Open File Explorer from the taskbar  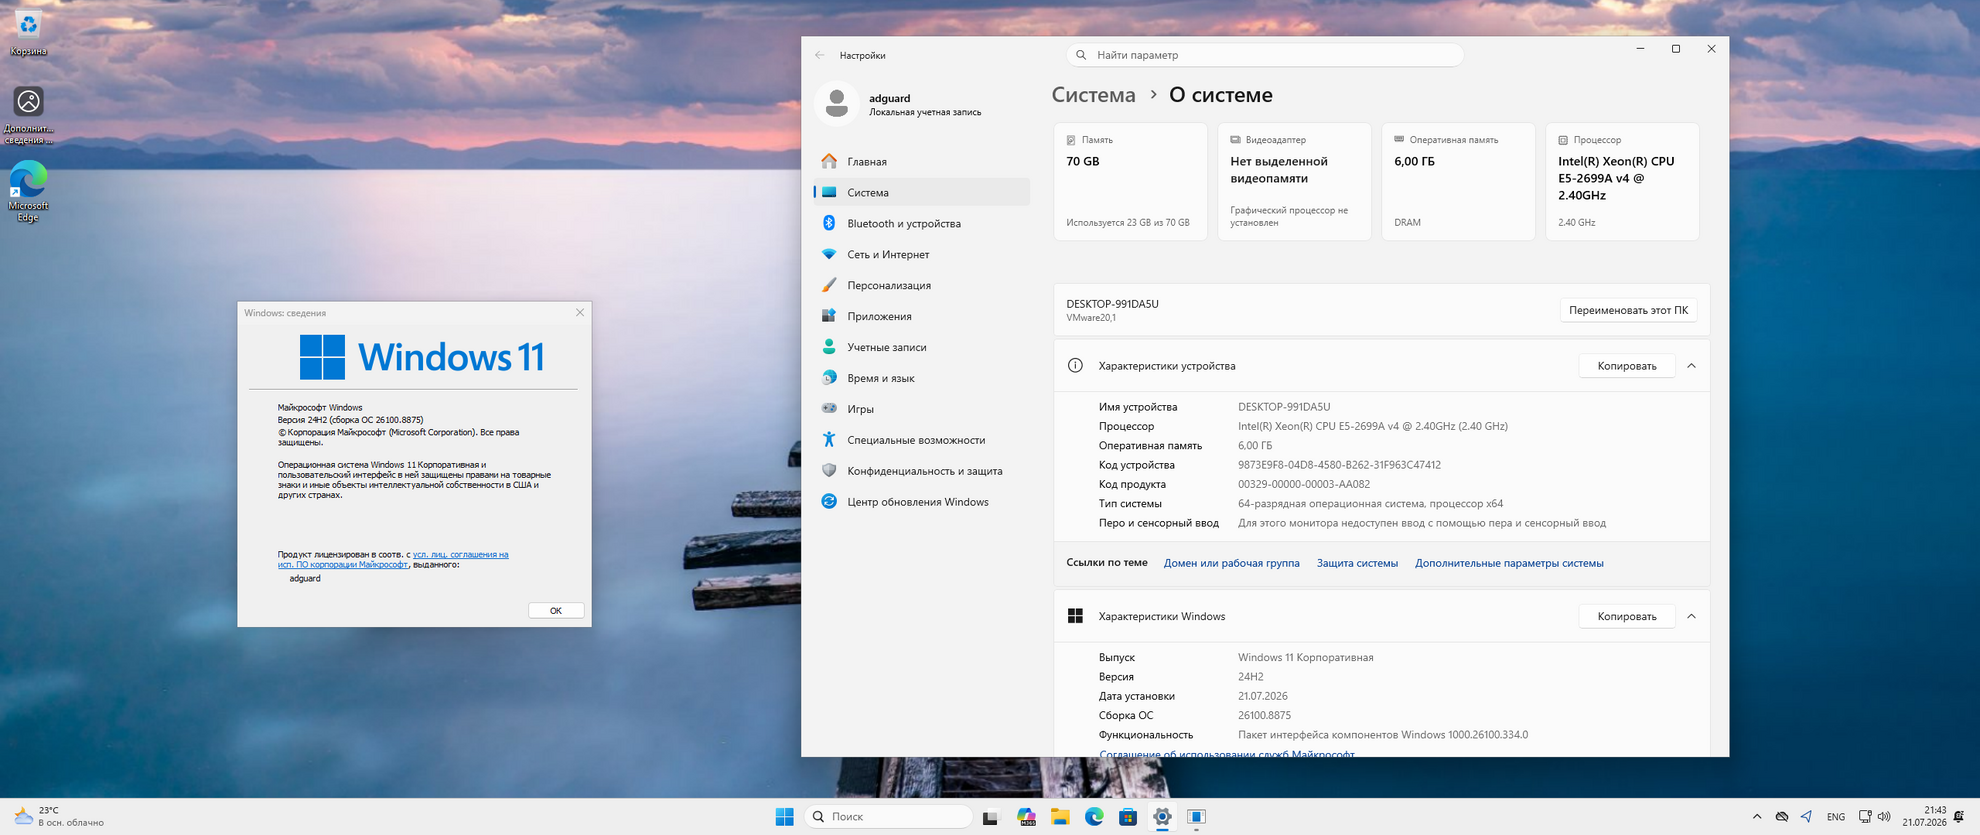point(1060,817)
